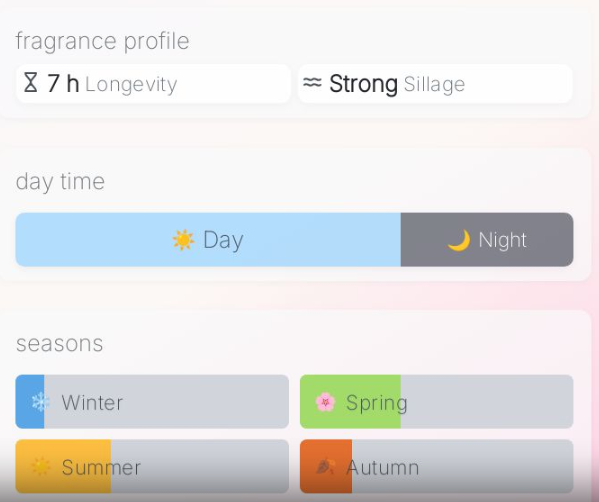Click the day time section heading
This screenshot has height=502, width=599.
click(x=60, y=181)
